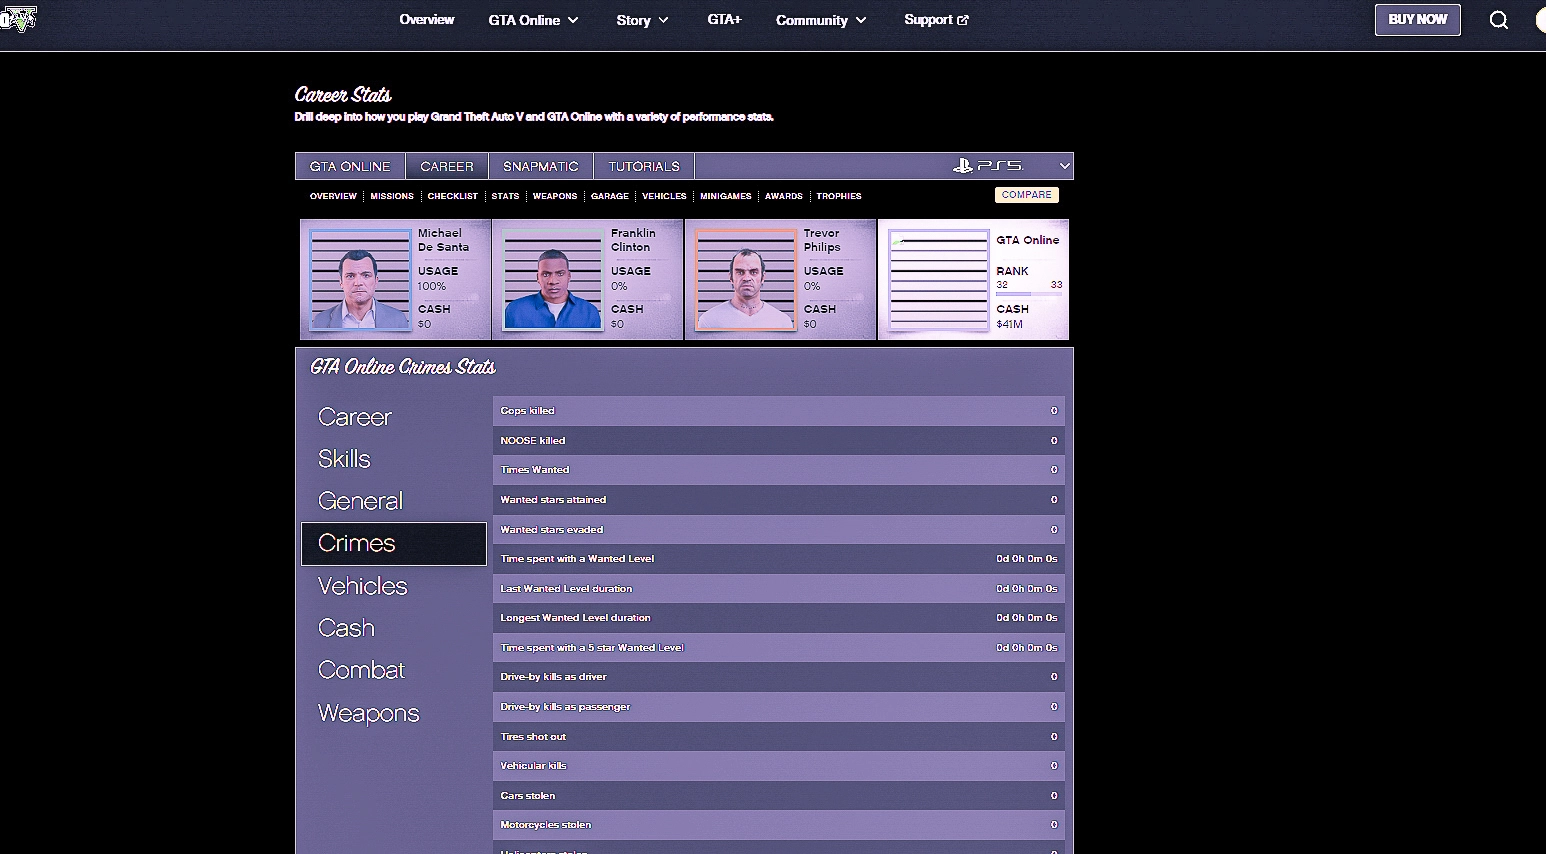Viewport: 1546px width, 854px height.
Task: Click the COMPARE button
Action: [x=1026, y=195]
